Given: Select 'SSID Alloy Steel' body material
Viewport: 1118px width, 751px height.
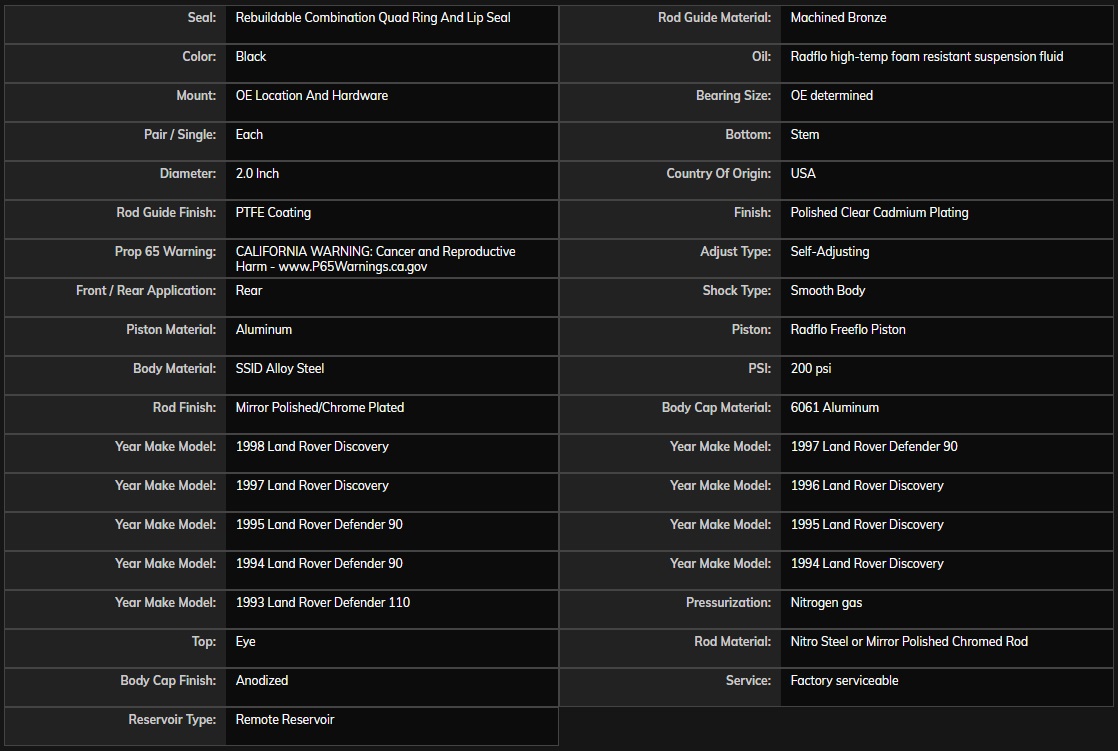Looking at the screenshot, I should 280,369.
